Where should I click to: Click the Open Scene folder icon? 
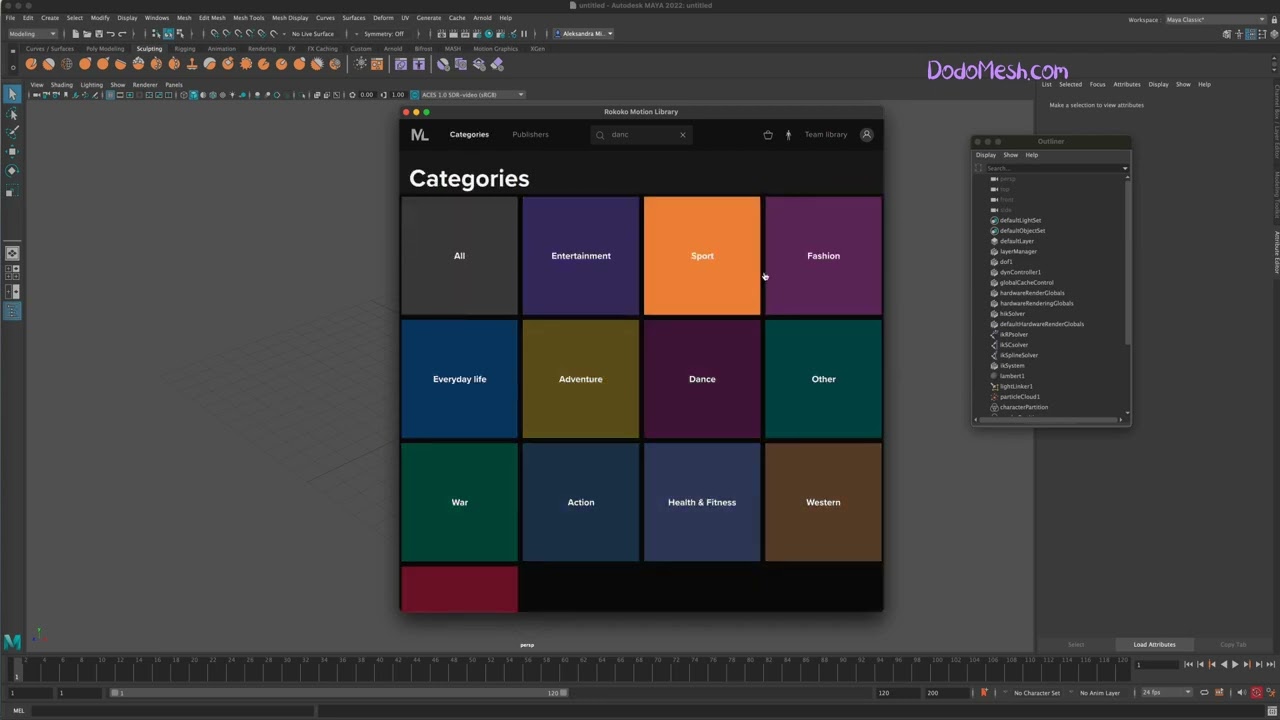[x=87, y=33]
